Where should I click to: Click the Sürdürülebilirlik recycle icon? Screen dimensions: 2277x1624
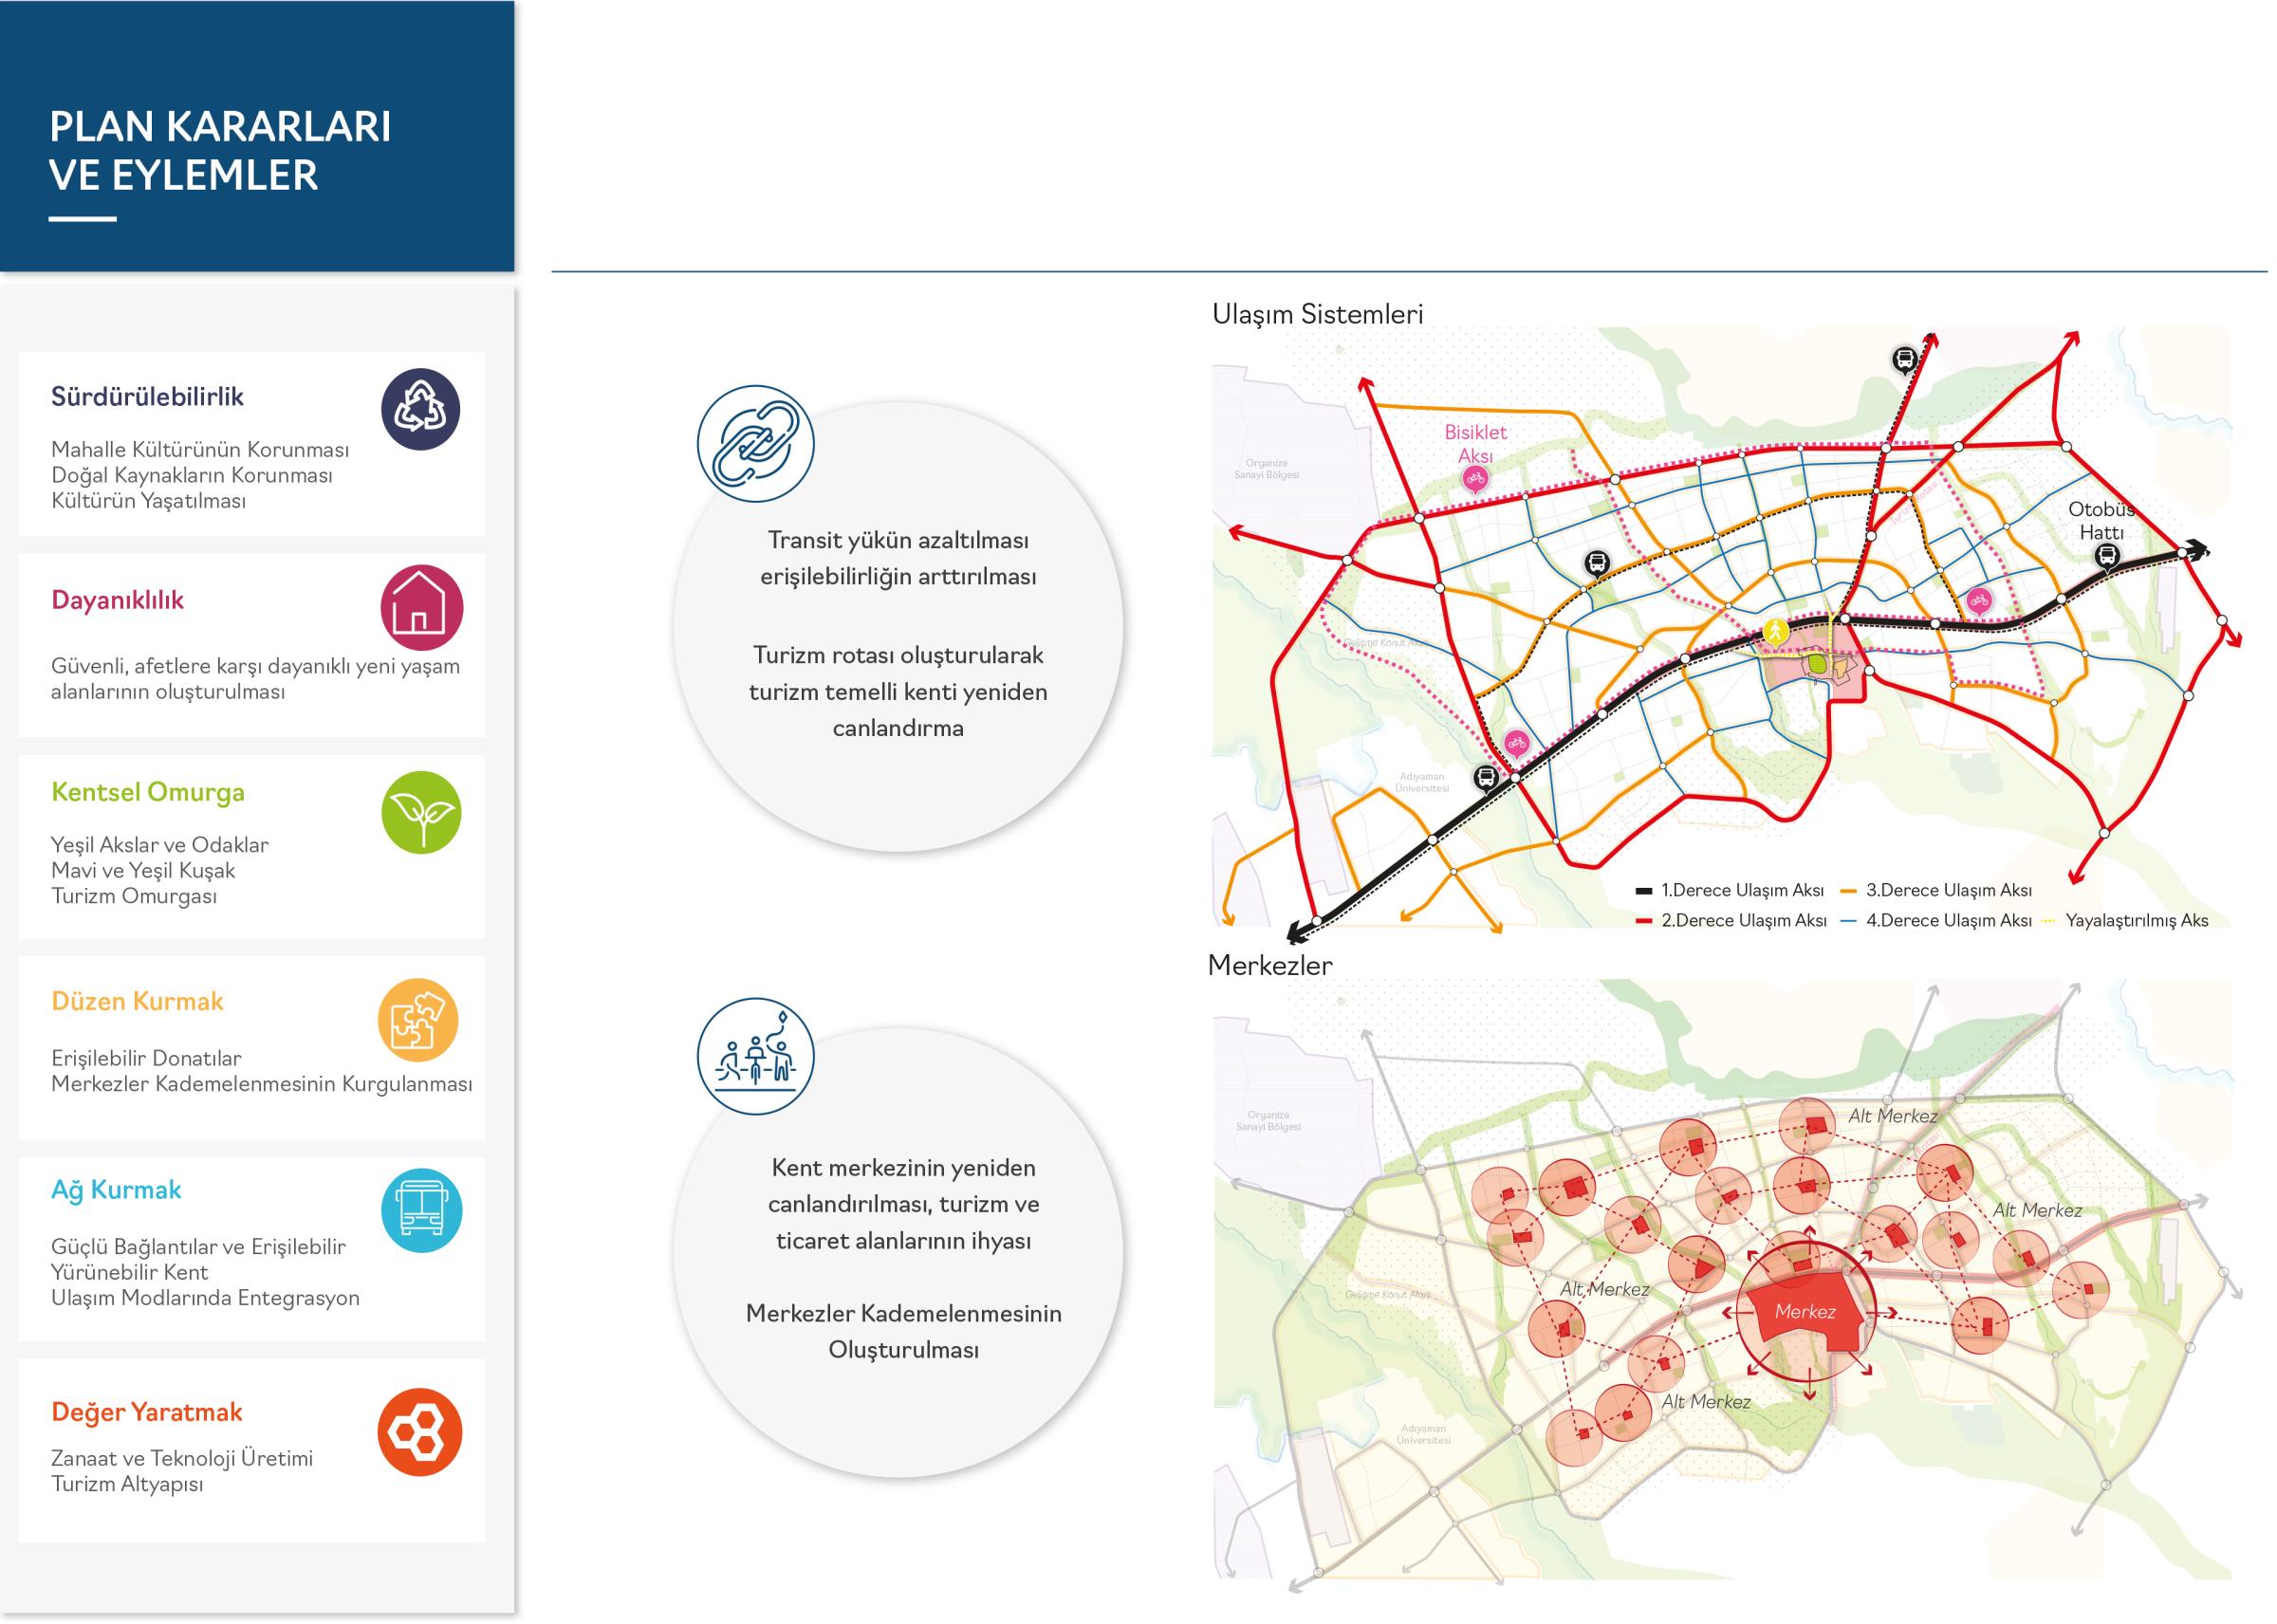420,409
